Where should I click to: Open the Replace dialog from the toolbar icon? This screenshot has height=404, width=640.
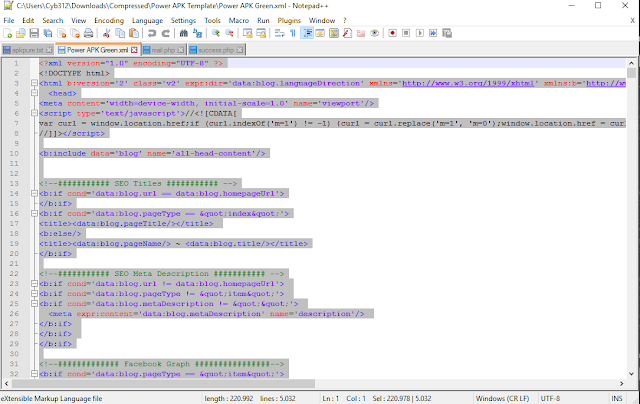click(x=198, y=33)
